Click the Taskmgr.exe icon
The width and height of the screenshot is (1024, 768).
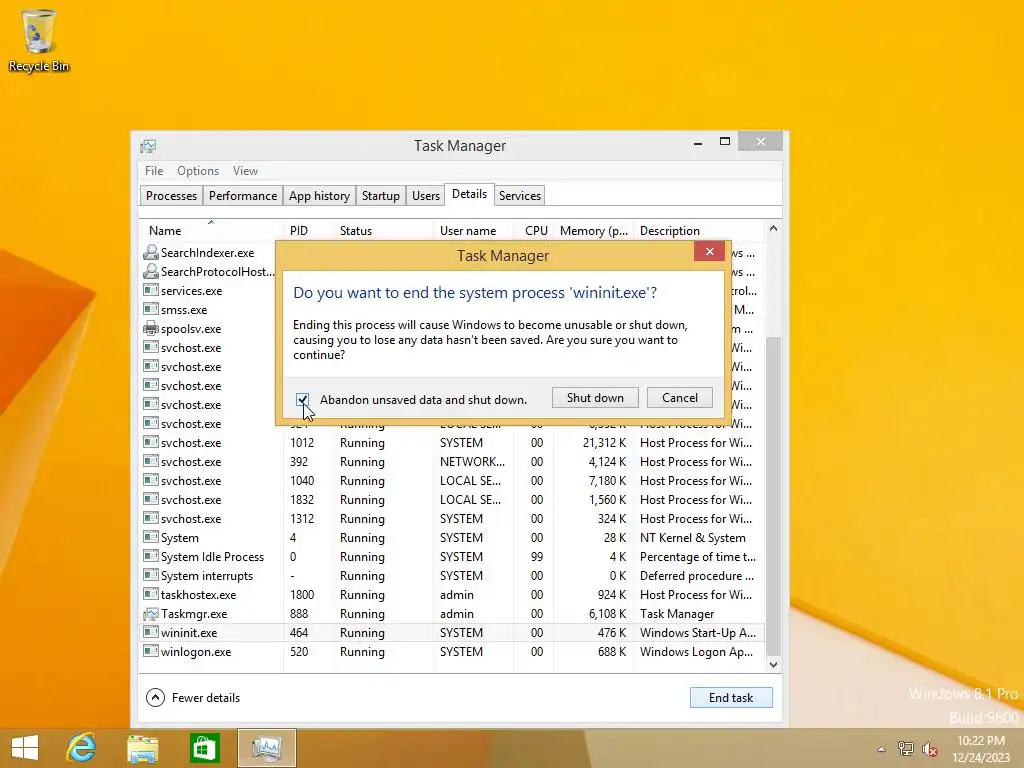151,613
